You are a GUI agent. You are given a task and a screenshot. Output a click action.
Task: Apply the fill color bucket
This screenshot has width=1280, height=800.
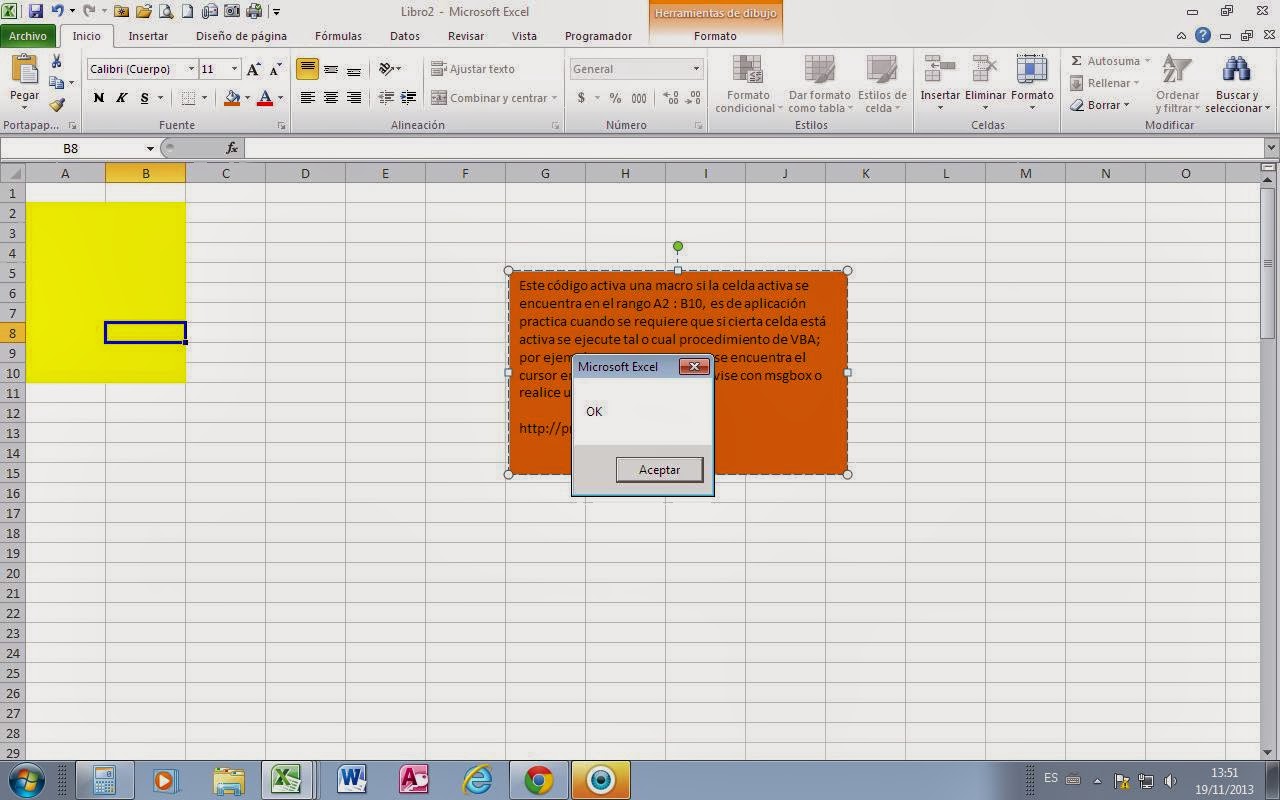coord(232,98)
